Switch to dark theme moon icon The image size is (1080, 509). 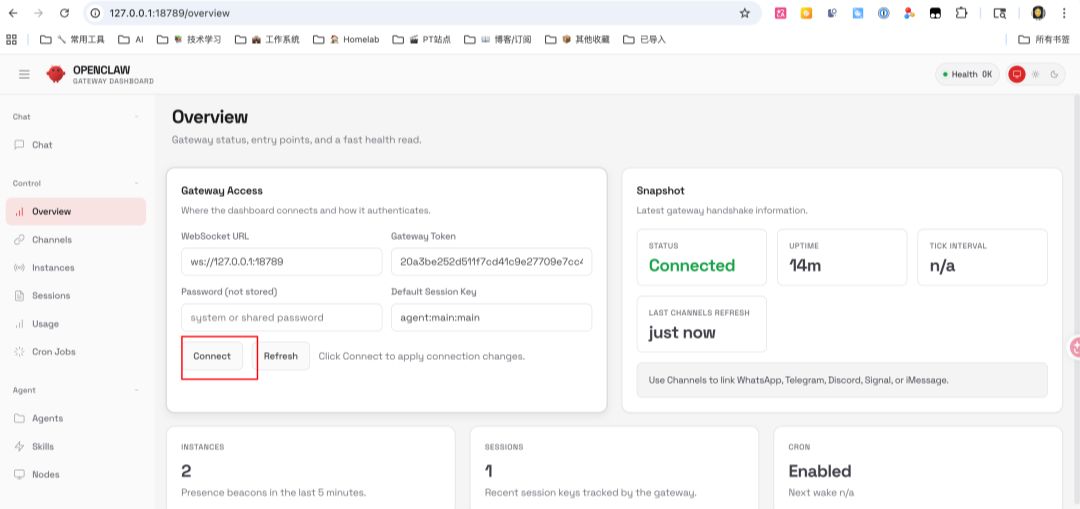pos(1054,74)
